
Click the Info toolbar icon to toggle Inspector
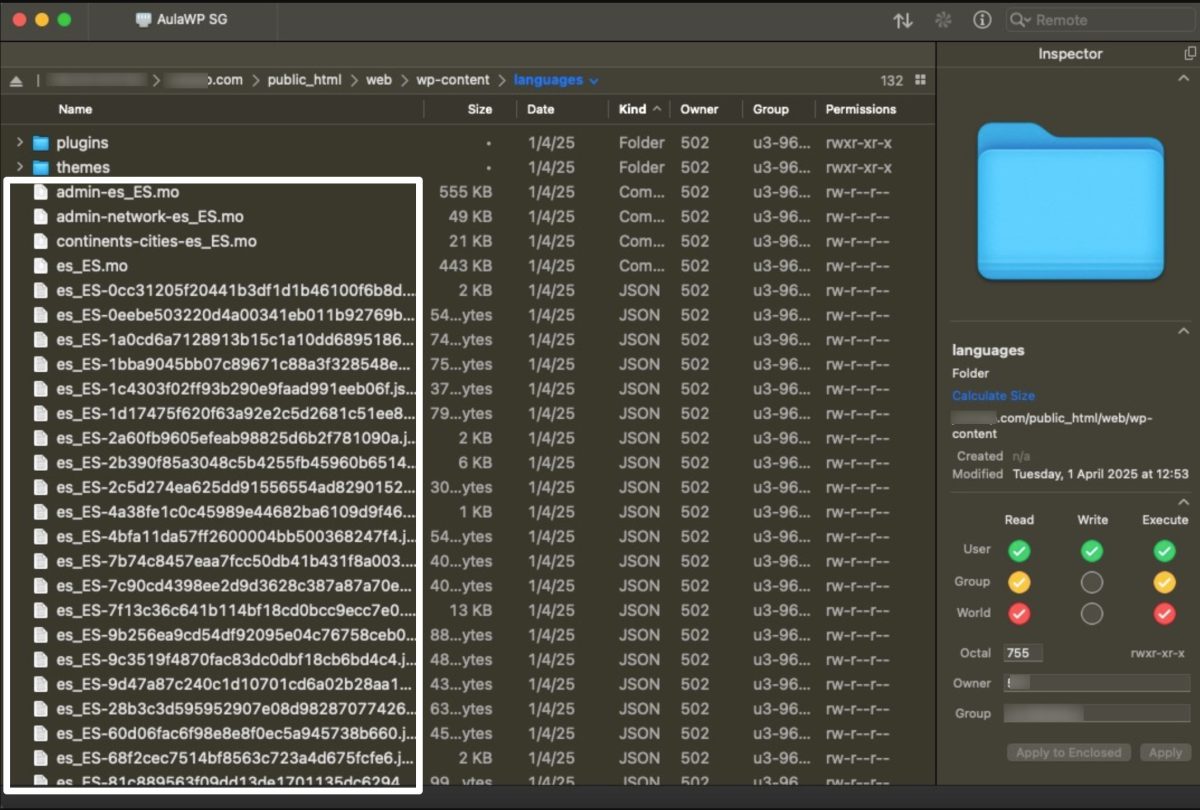click(981, 19)
